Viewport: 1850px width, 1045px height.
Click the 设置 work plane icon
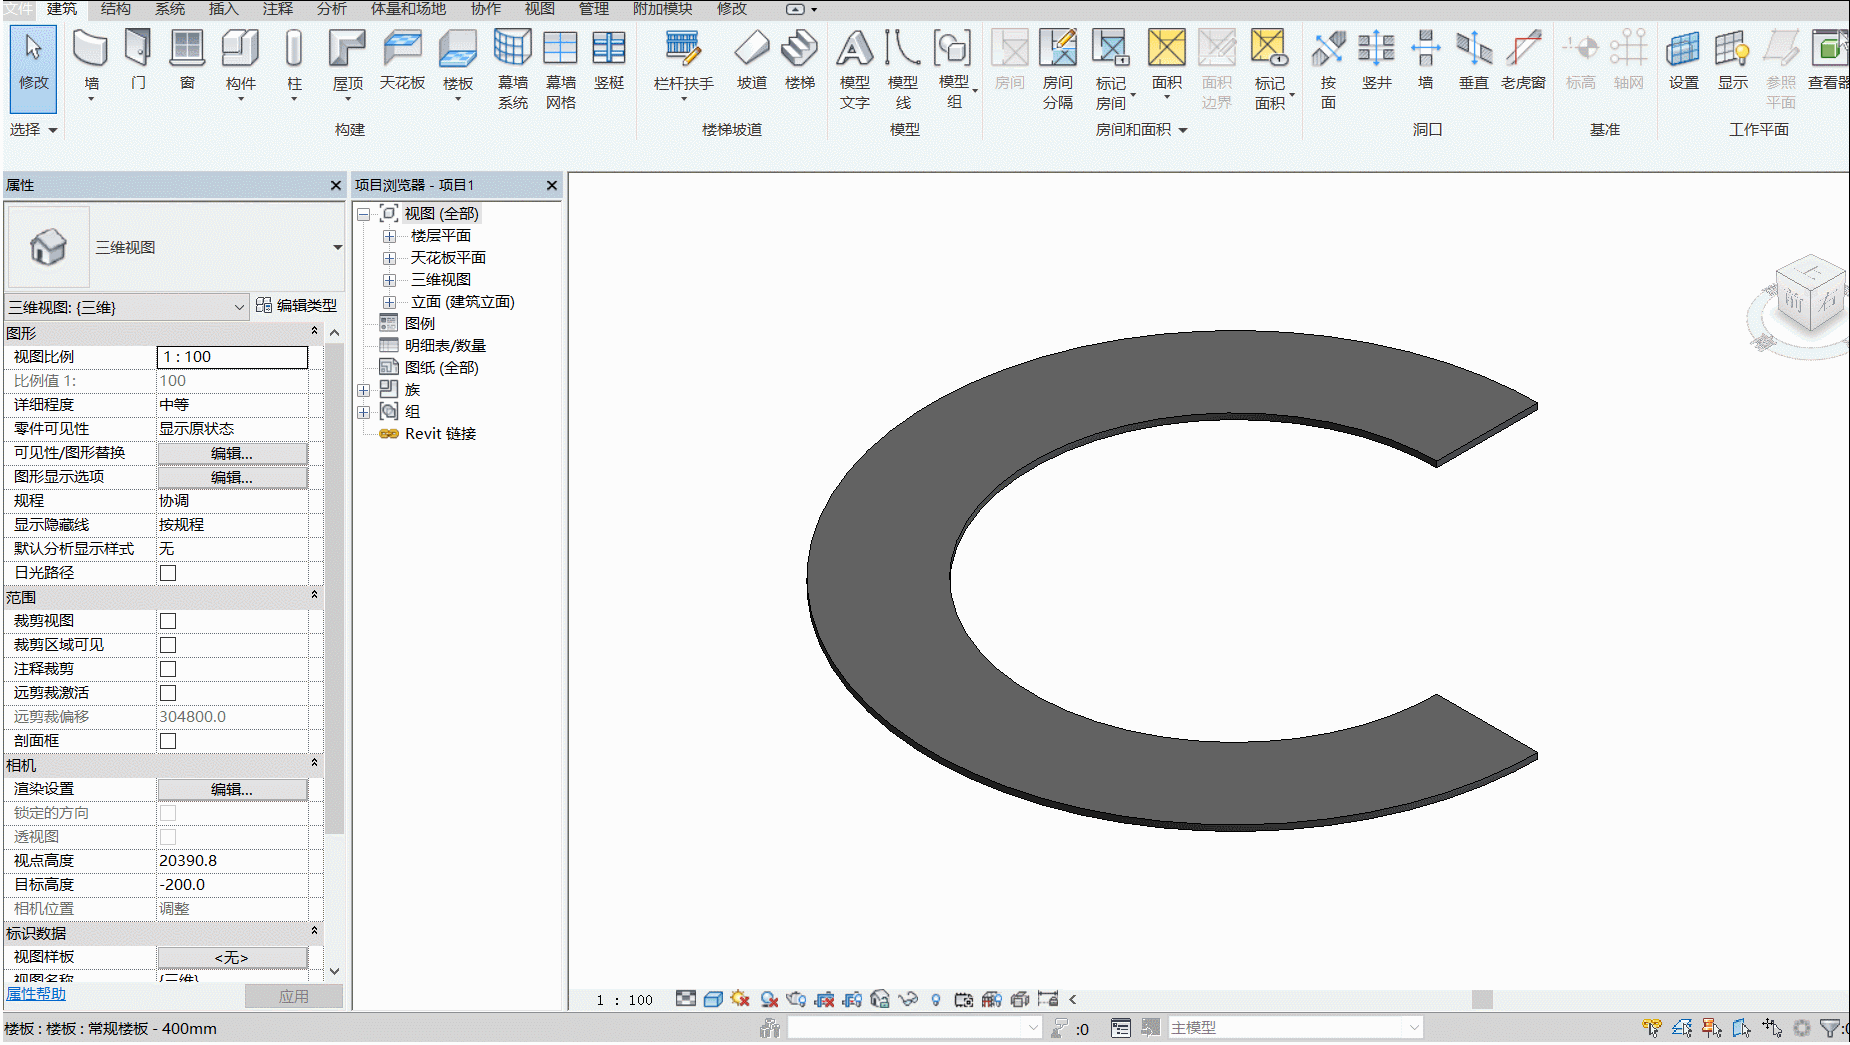coord(1684,60)
